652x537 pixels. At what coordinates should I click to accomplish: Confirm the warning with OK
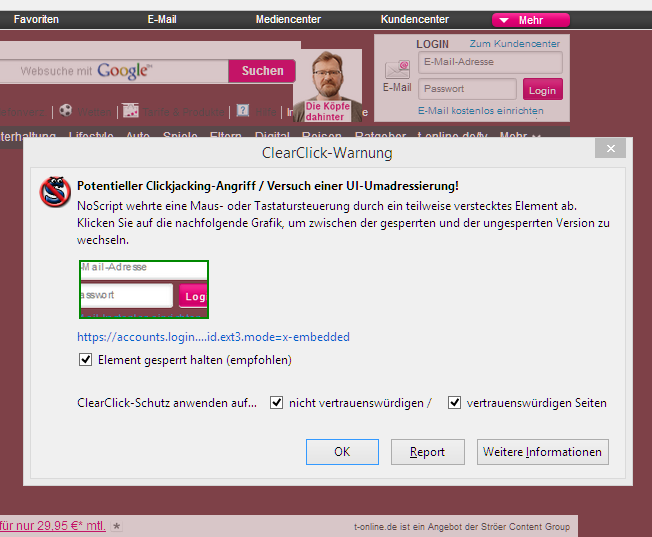point(342,452)
